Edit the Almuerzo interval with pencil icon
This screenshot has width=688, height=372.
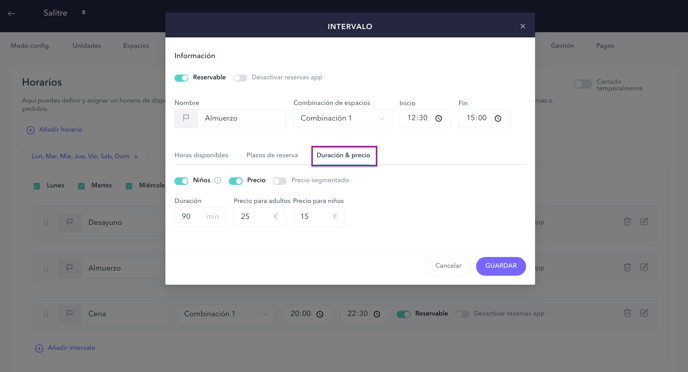coord(644,267)
